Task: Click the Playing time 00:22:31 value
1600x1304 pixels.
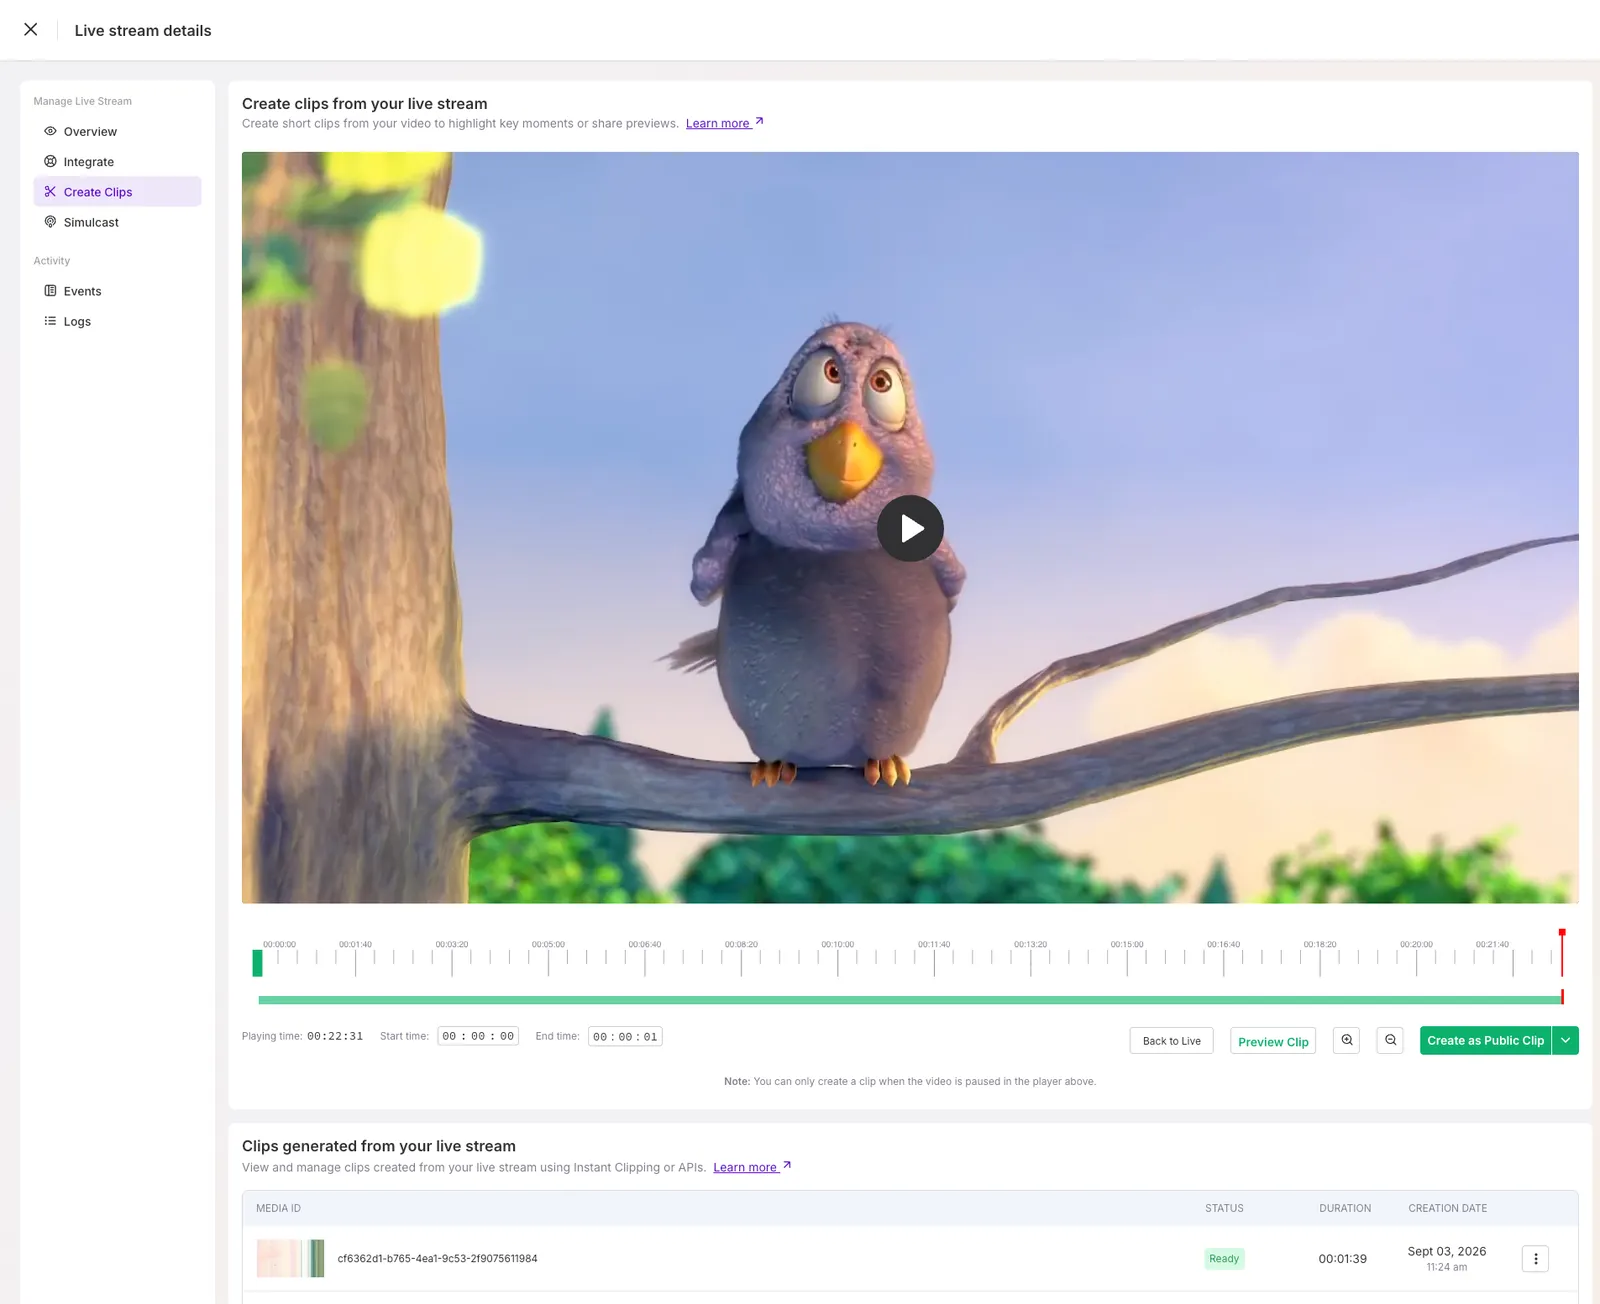Action: [335, 1036]
